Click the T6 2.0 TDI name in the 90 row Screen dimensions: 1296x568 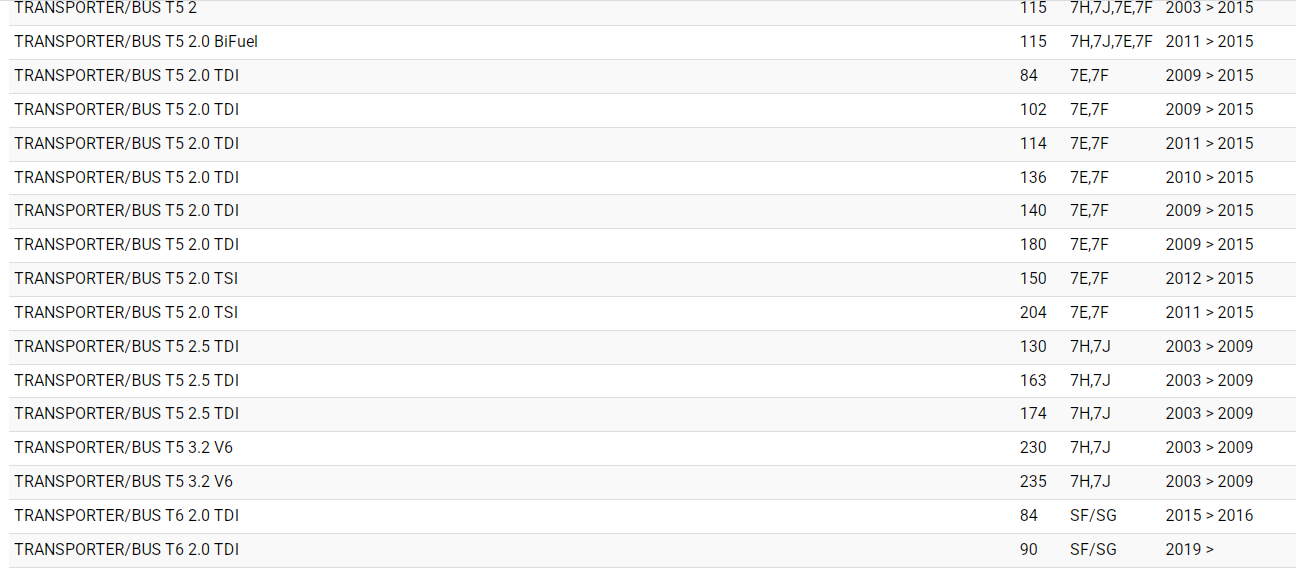126,550
